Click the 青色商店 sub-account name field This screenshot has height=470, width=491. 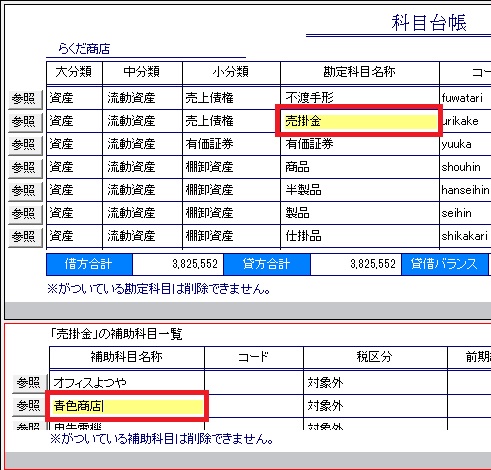(x=127, y=406)
